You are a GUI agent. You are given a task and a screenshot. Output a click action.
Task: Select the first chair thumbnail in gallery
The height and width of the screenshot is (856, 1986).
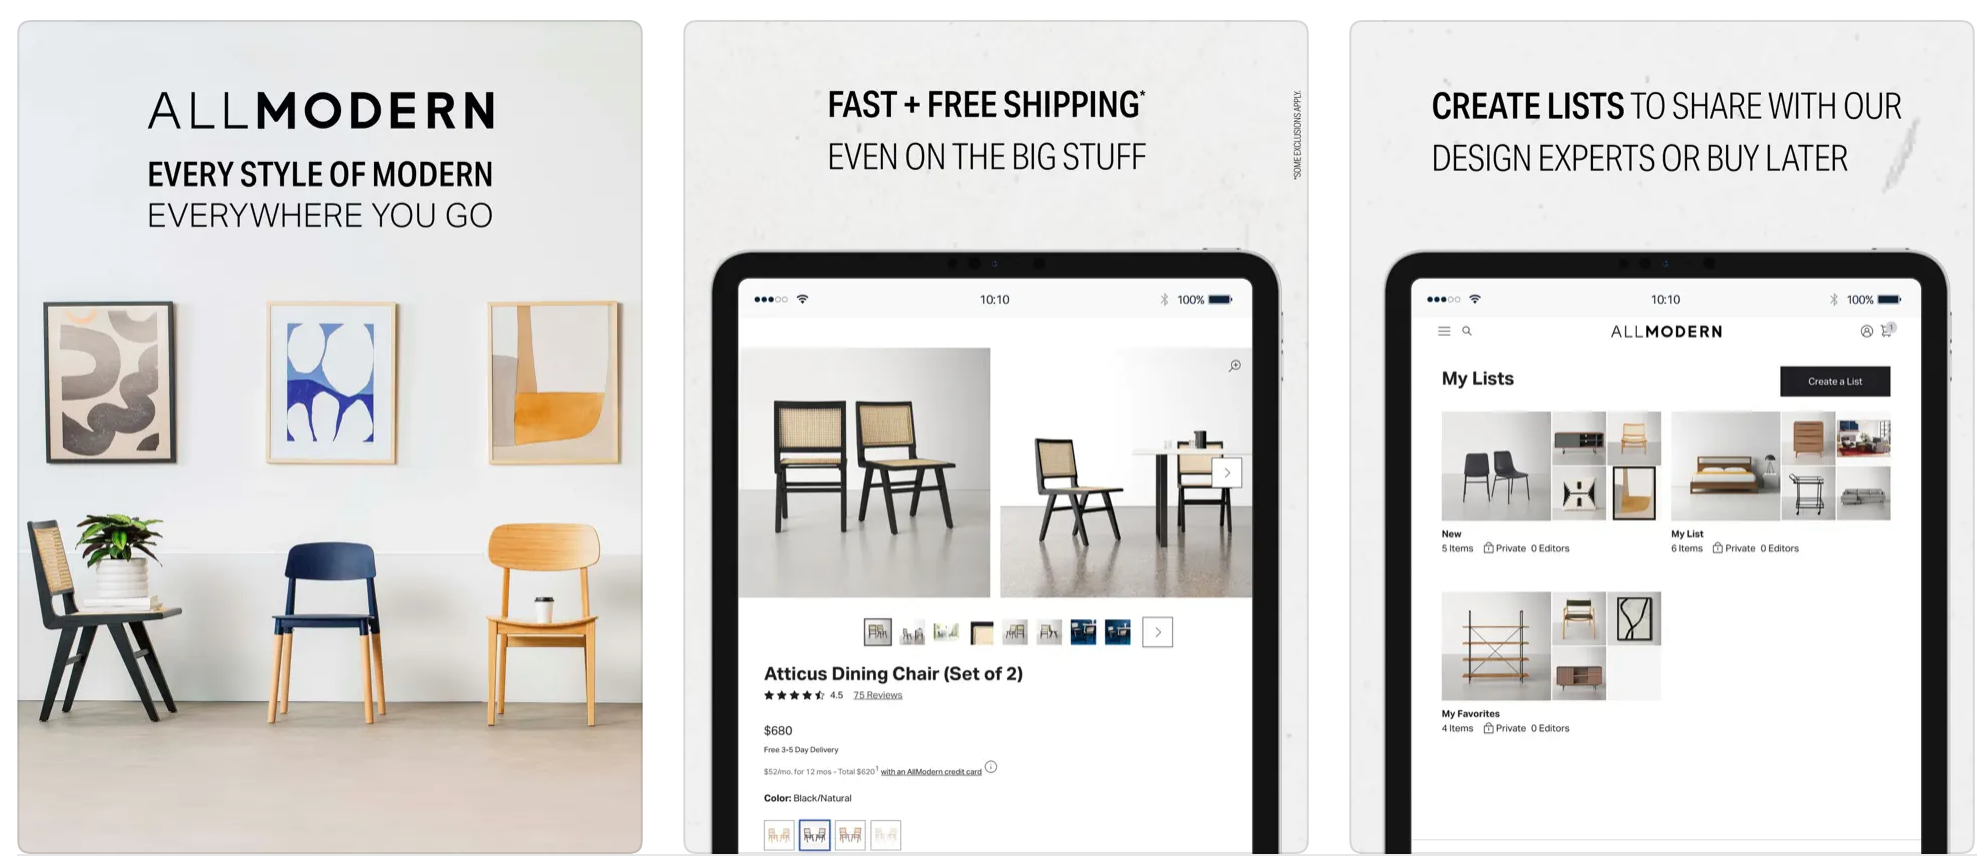coord(877,632)
